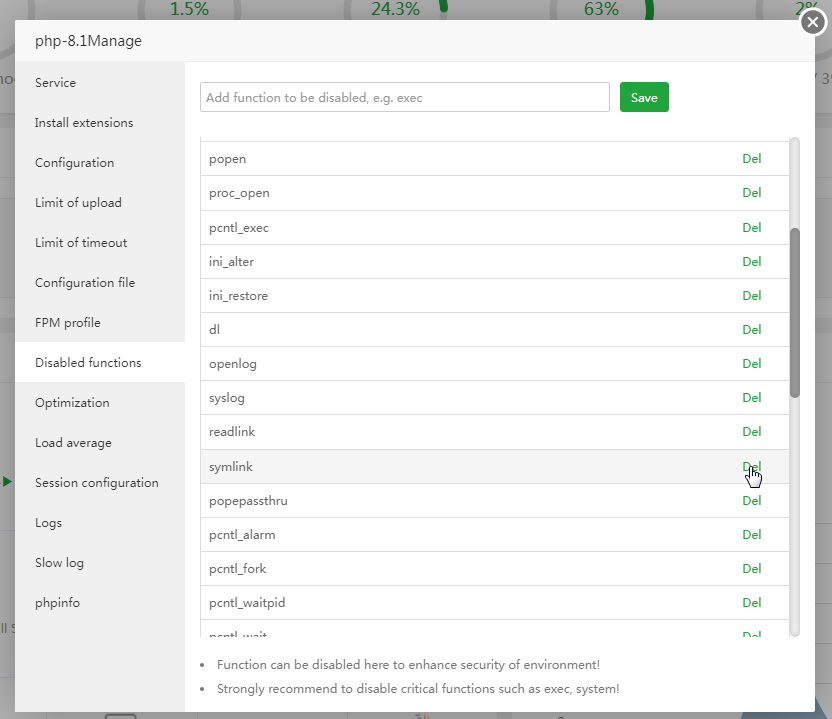This screenshot has width=832, height=719.
Task: Open the Optimization settings
Action: pyautogui.click(x=72, y=402)
